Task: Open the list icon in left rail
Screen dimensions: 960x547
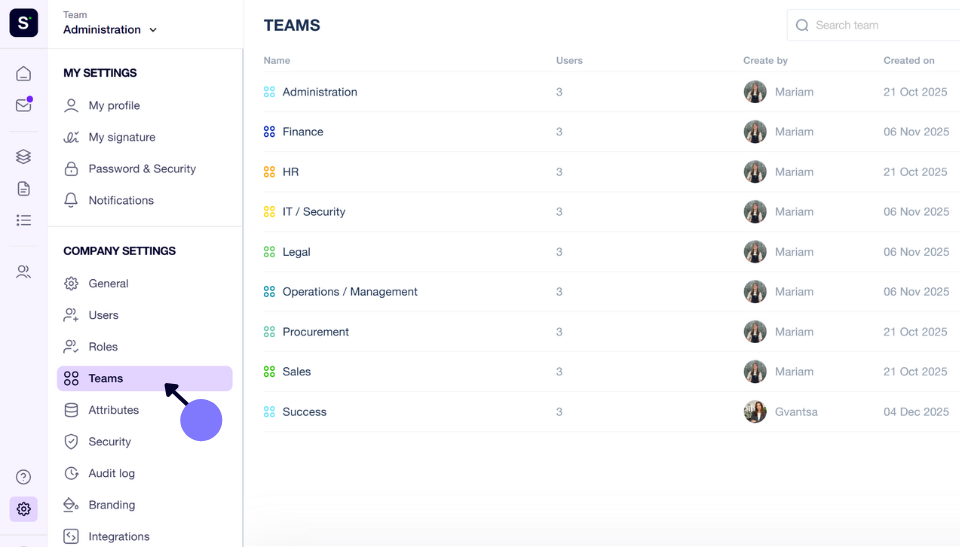Action: [x=23, y=221]
